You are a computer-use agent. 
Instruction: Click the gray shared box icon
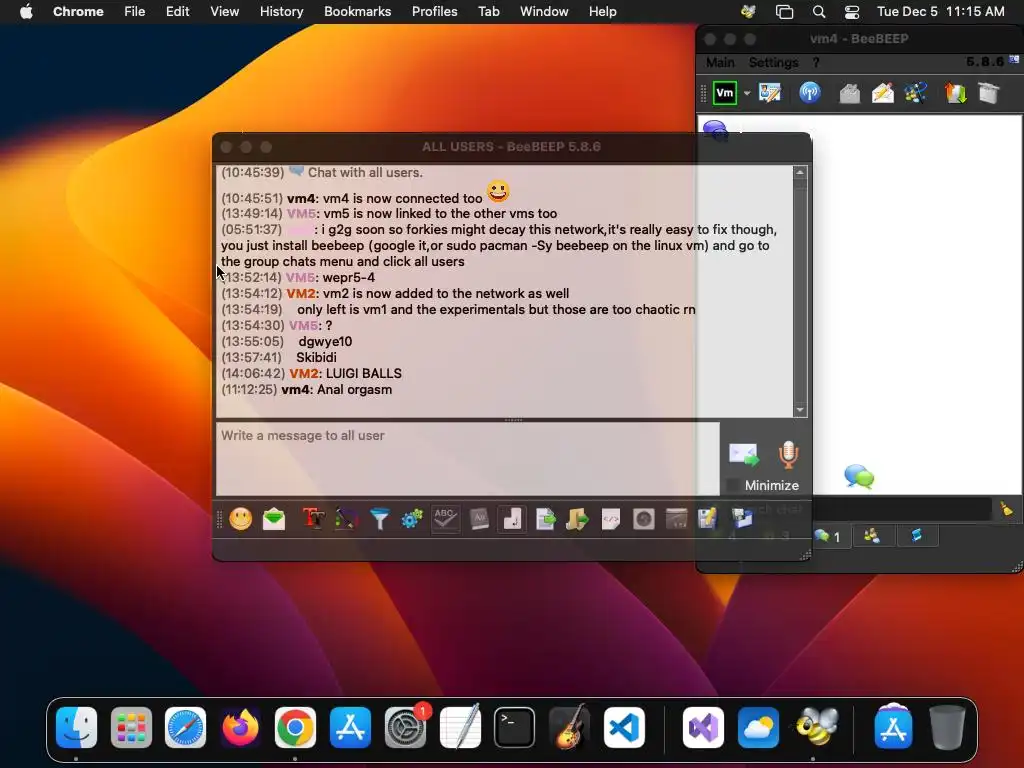click(x=989, y=93)
